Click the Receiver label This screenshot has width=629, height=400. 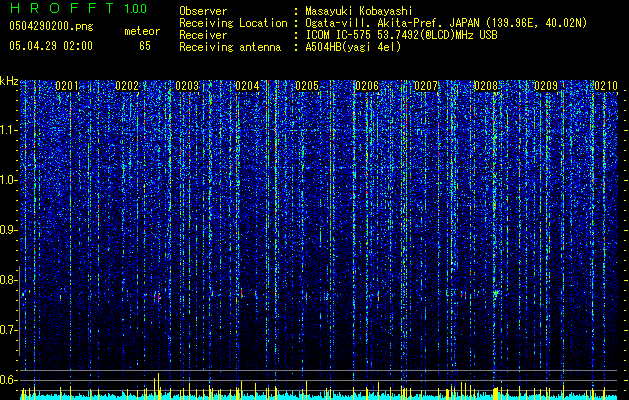pos(203,35)
